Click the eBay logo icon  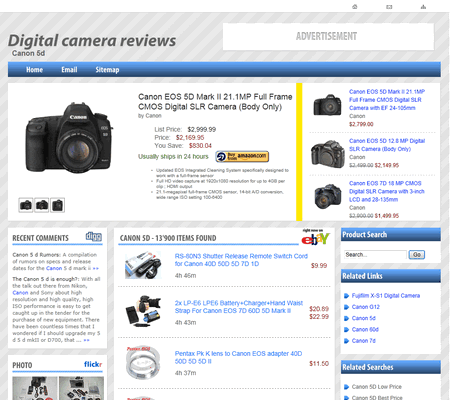pos(315,238)
